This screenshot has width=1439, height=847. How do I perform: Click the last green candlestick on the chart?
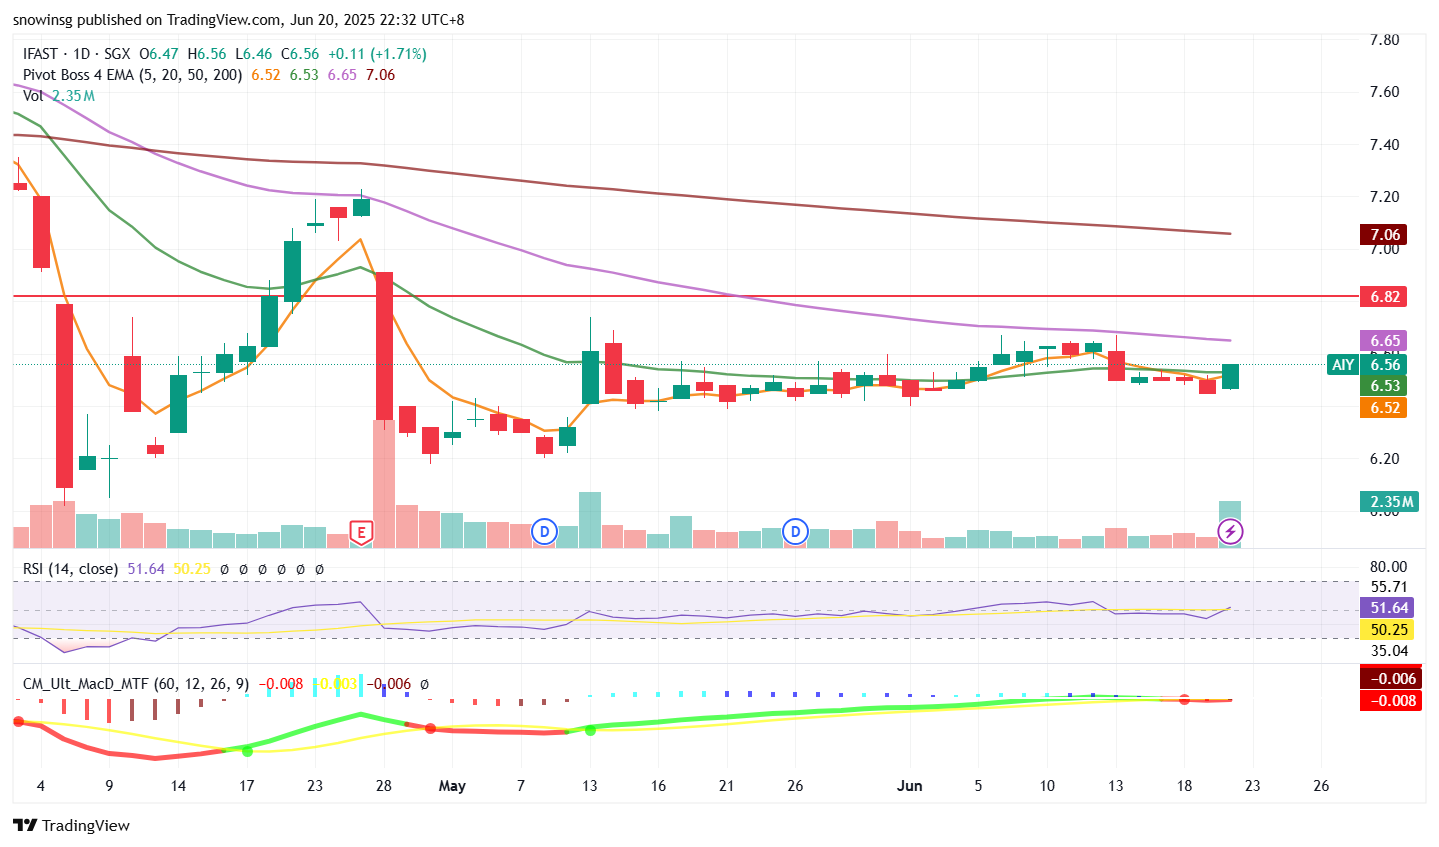[1230, 377]
